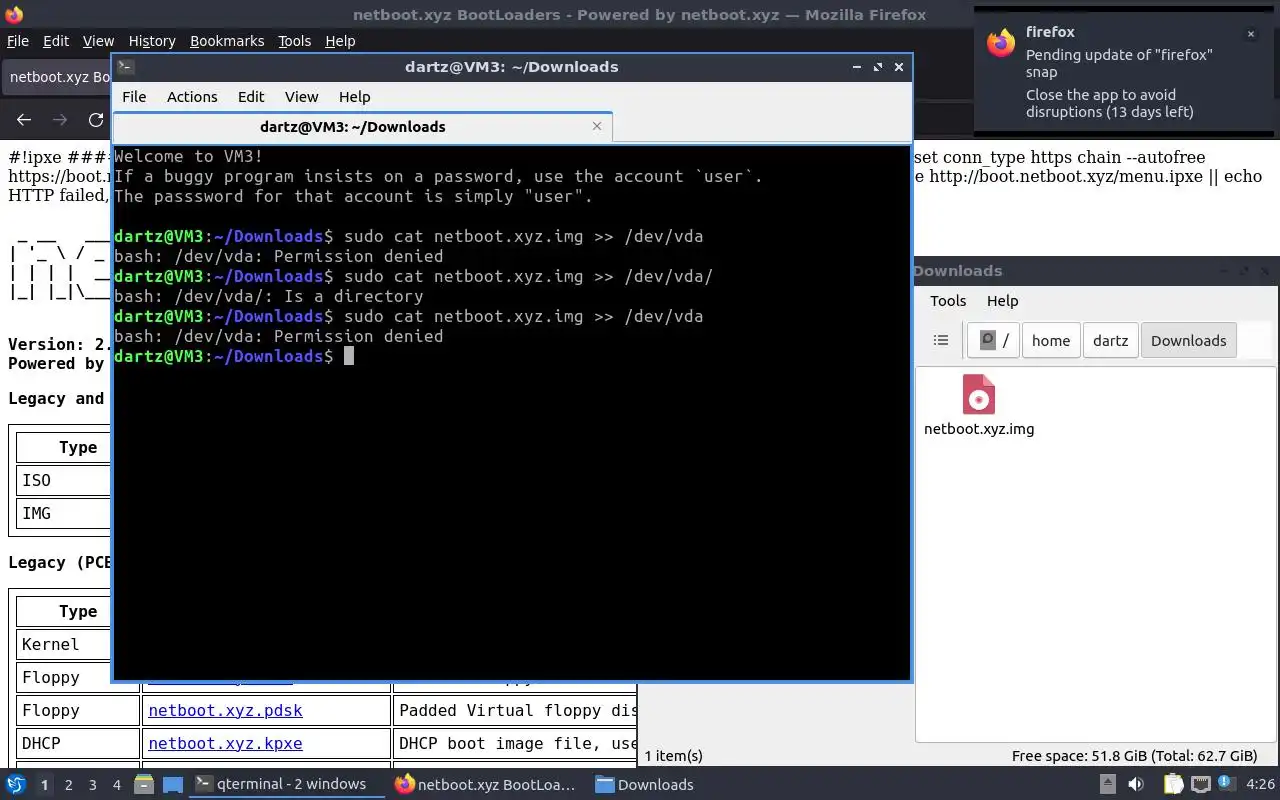Switch to virtual desktop 2
This screenshot has height=800, width=1280.
click(x=69, y=785)
